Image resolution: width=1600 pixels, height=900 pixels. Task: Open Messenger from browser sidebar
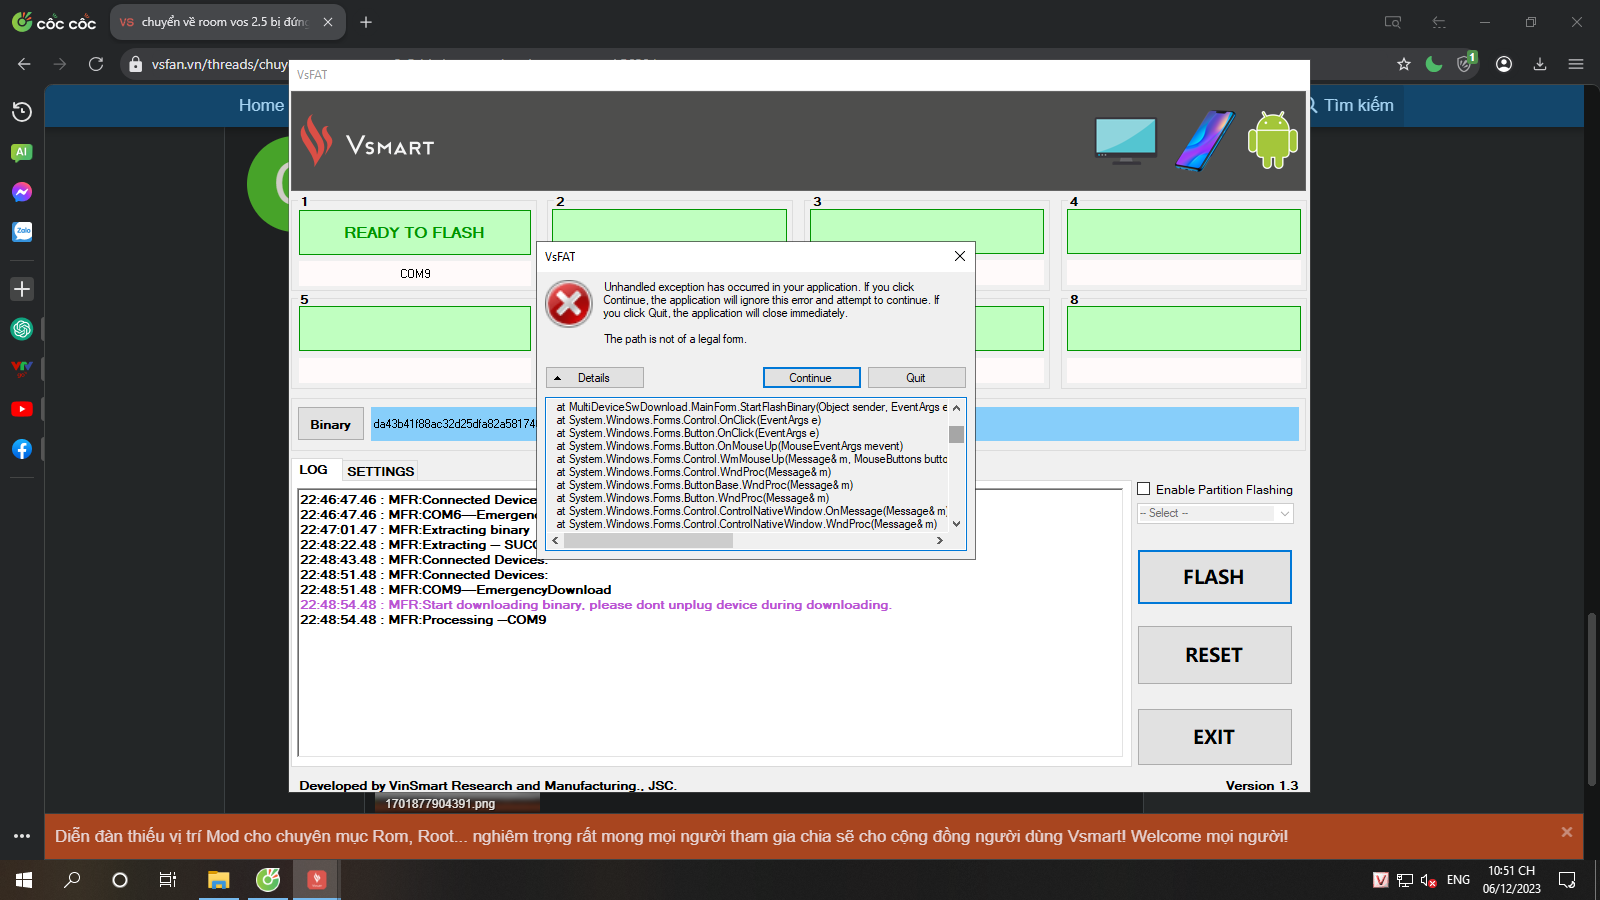click(x=22, y=192)
